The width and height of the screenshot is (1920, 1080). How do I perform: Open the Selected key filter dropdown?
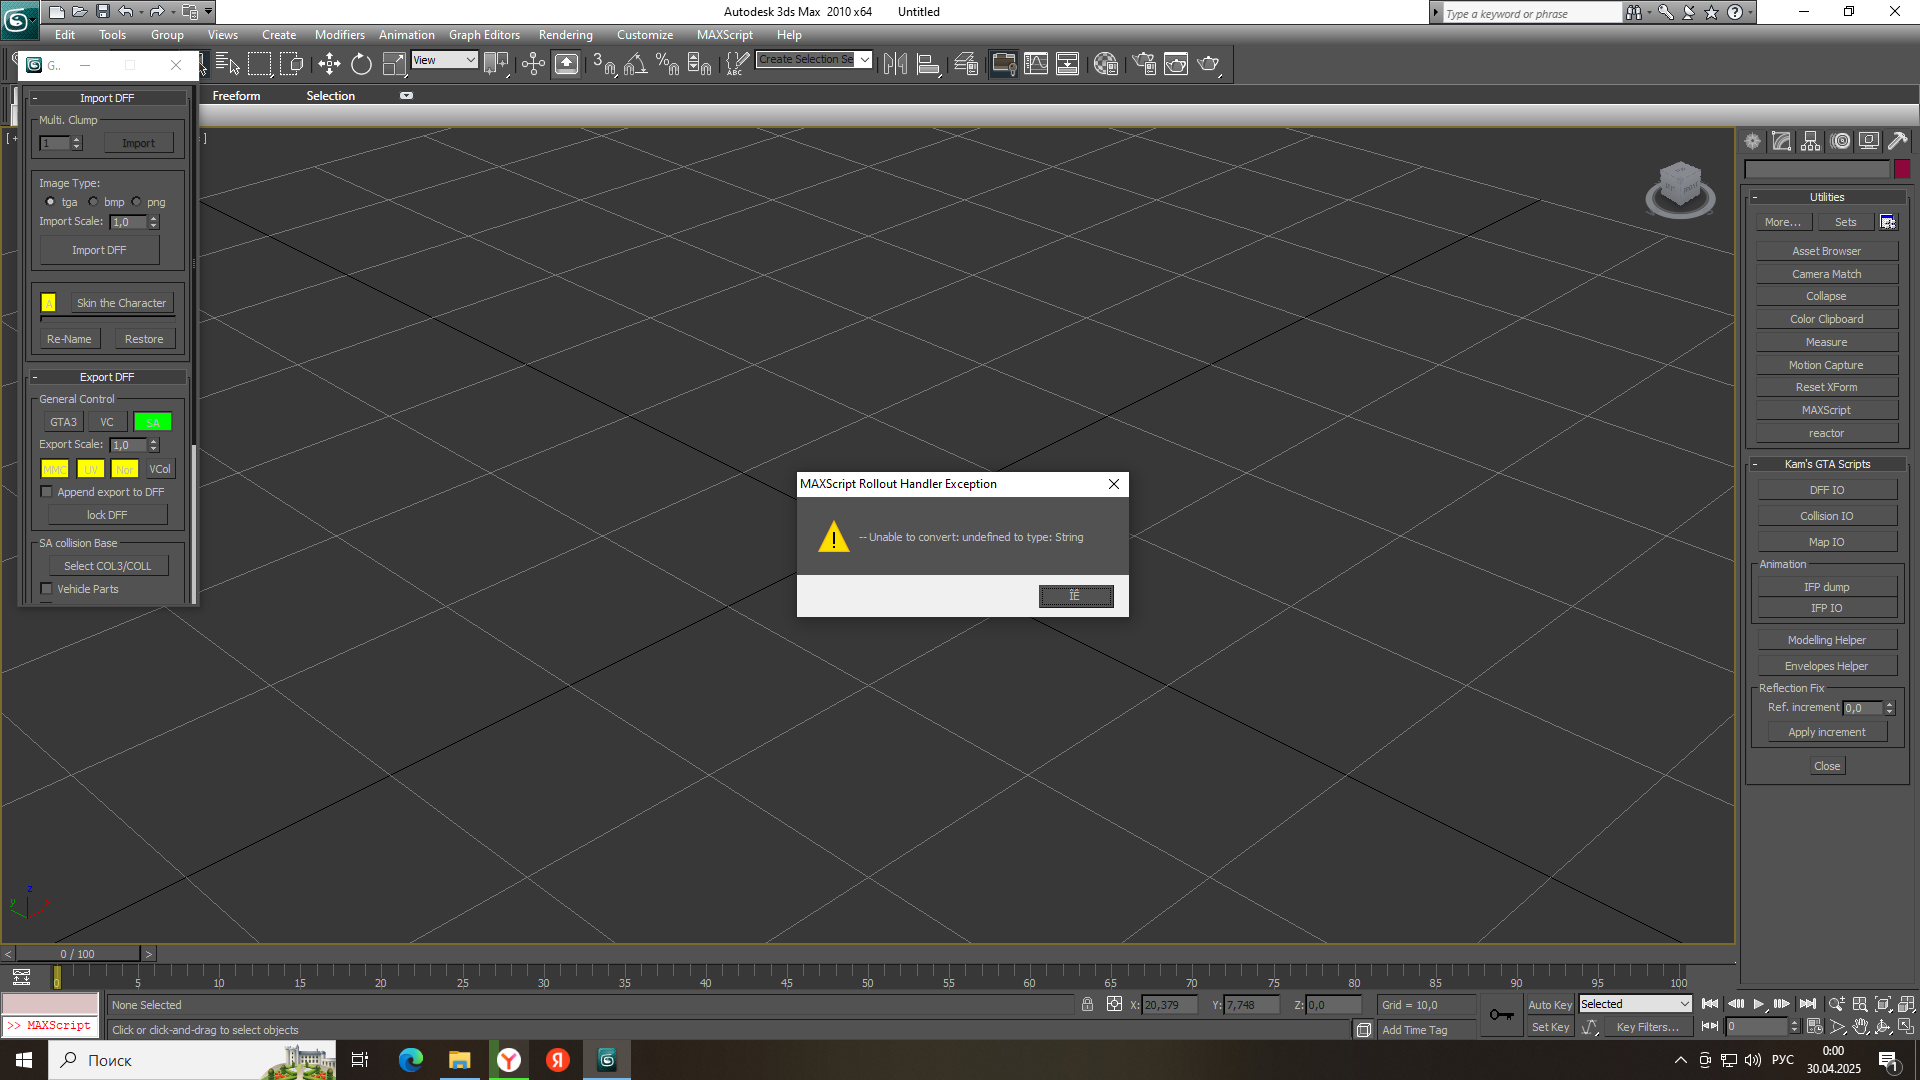tap(1635, 1004)
